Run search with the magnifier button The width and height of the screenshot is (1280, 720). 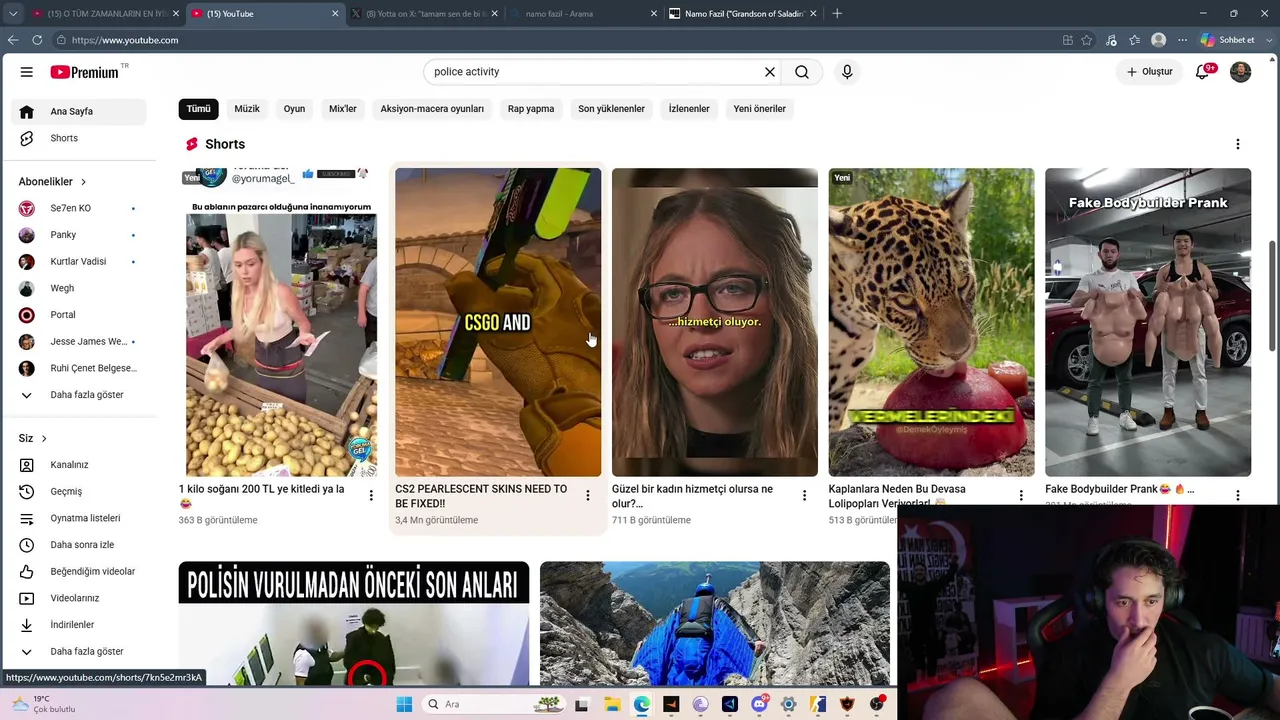pyautogui.click(x=802, y=72)
